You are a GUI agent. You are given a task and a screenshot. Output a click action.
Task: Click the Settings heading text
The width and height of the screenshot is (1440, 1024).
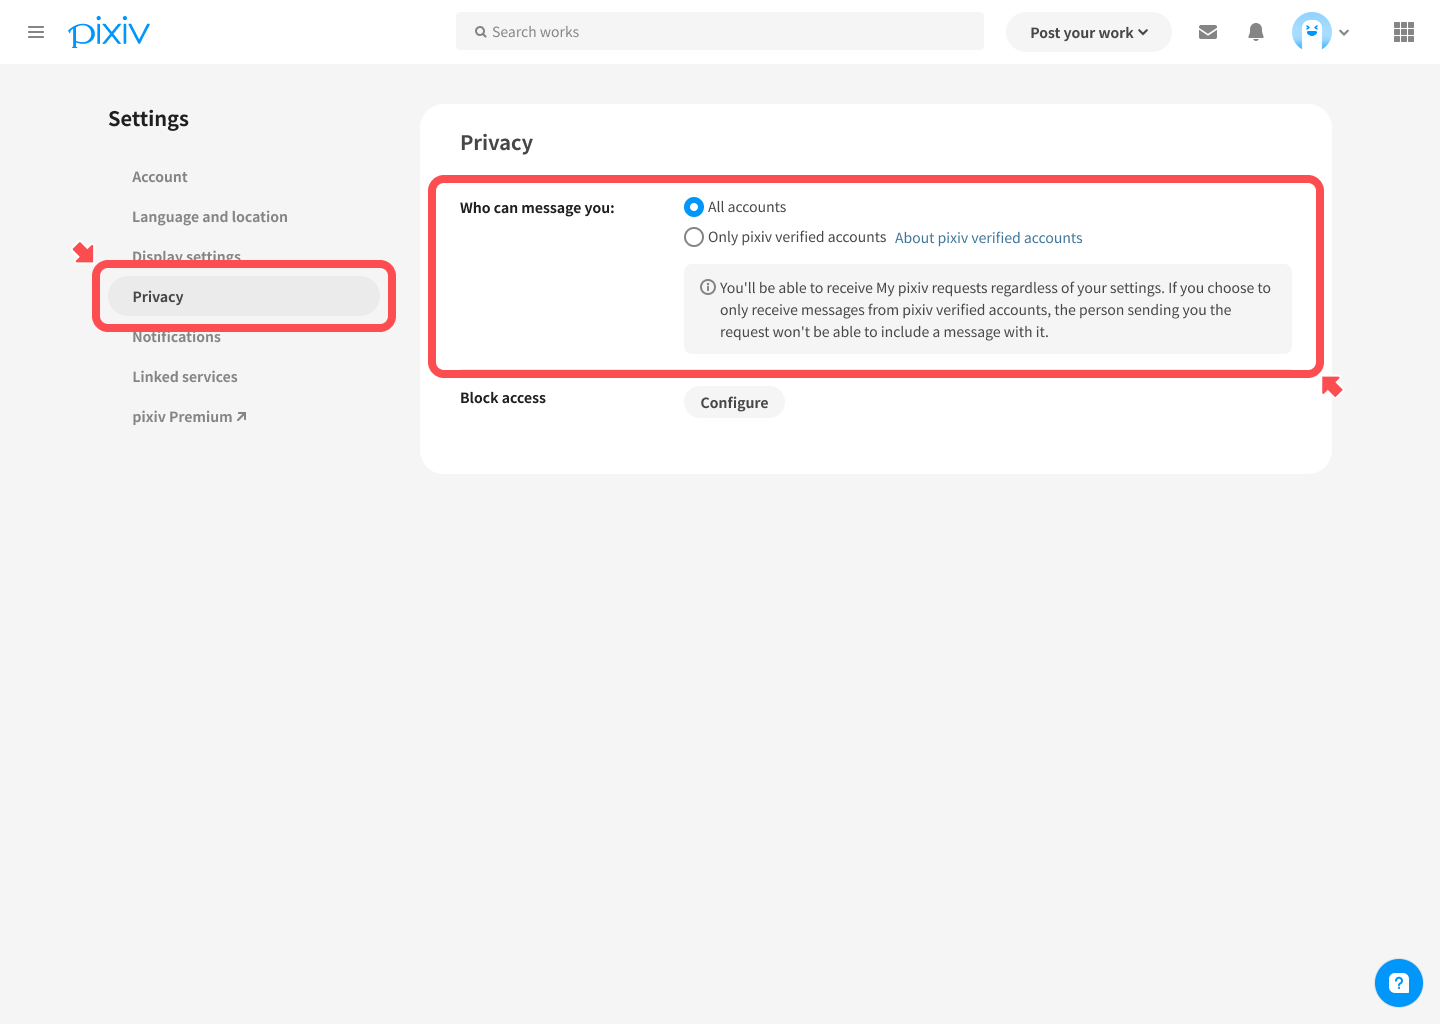click(148, 119)
